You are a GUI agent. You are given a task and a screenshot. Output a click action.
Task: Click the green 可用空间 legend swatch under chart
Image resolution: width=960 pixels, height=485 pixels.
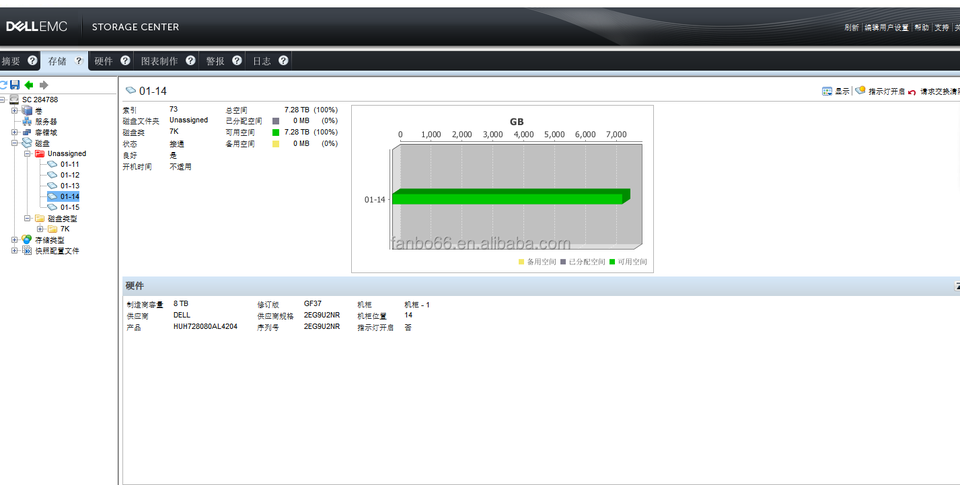pos(612,261)
